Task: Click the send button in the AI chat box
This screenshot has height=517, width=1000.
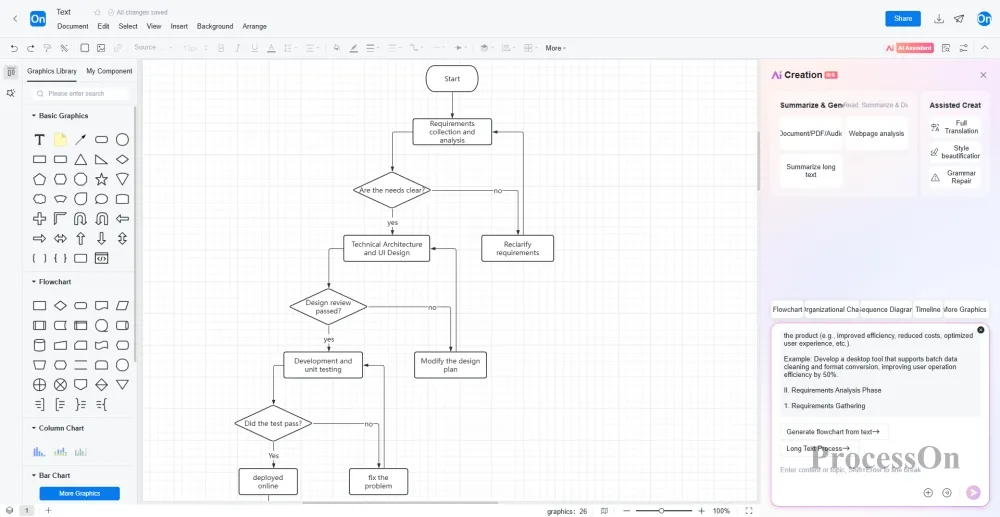Action: point(973,492)
